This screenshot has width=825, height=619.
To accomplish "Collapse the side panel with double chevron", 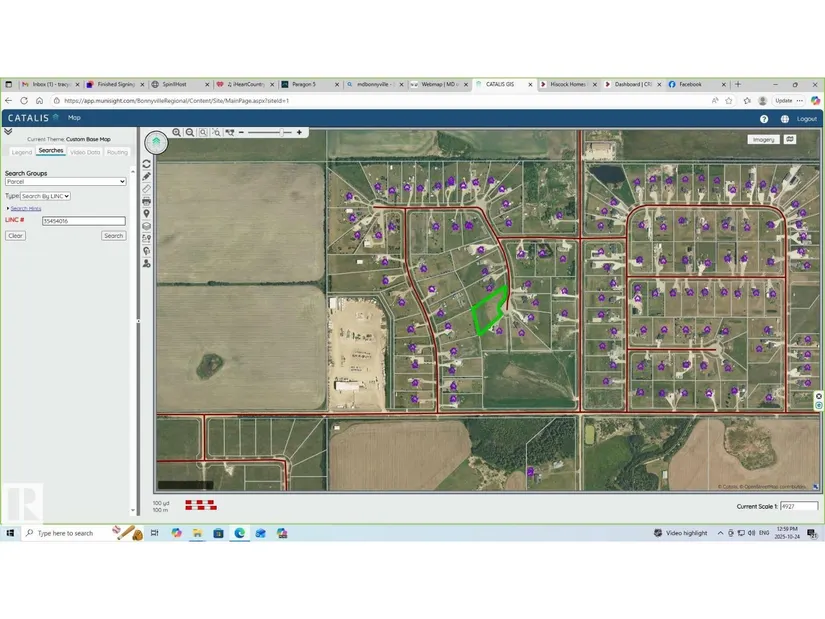I will 8,131.
